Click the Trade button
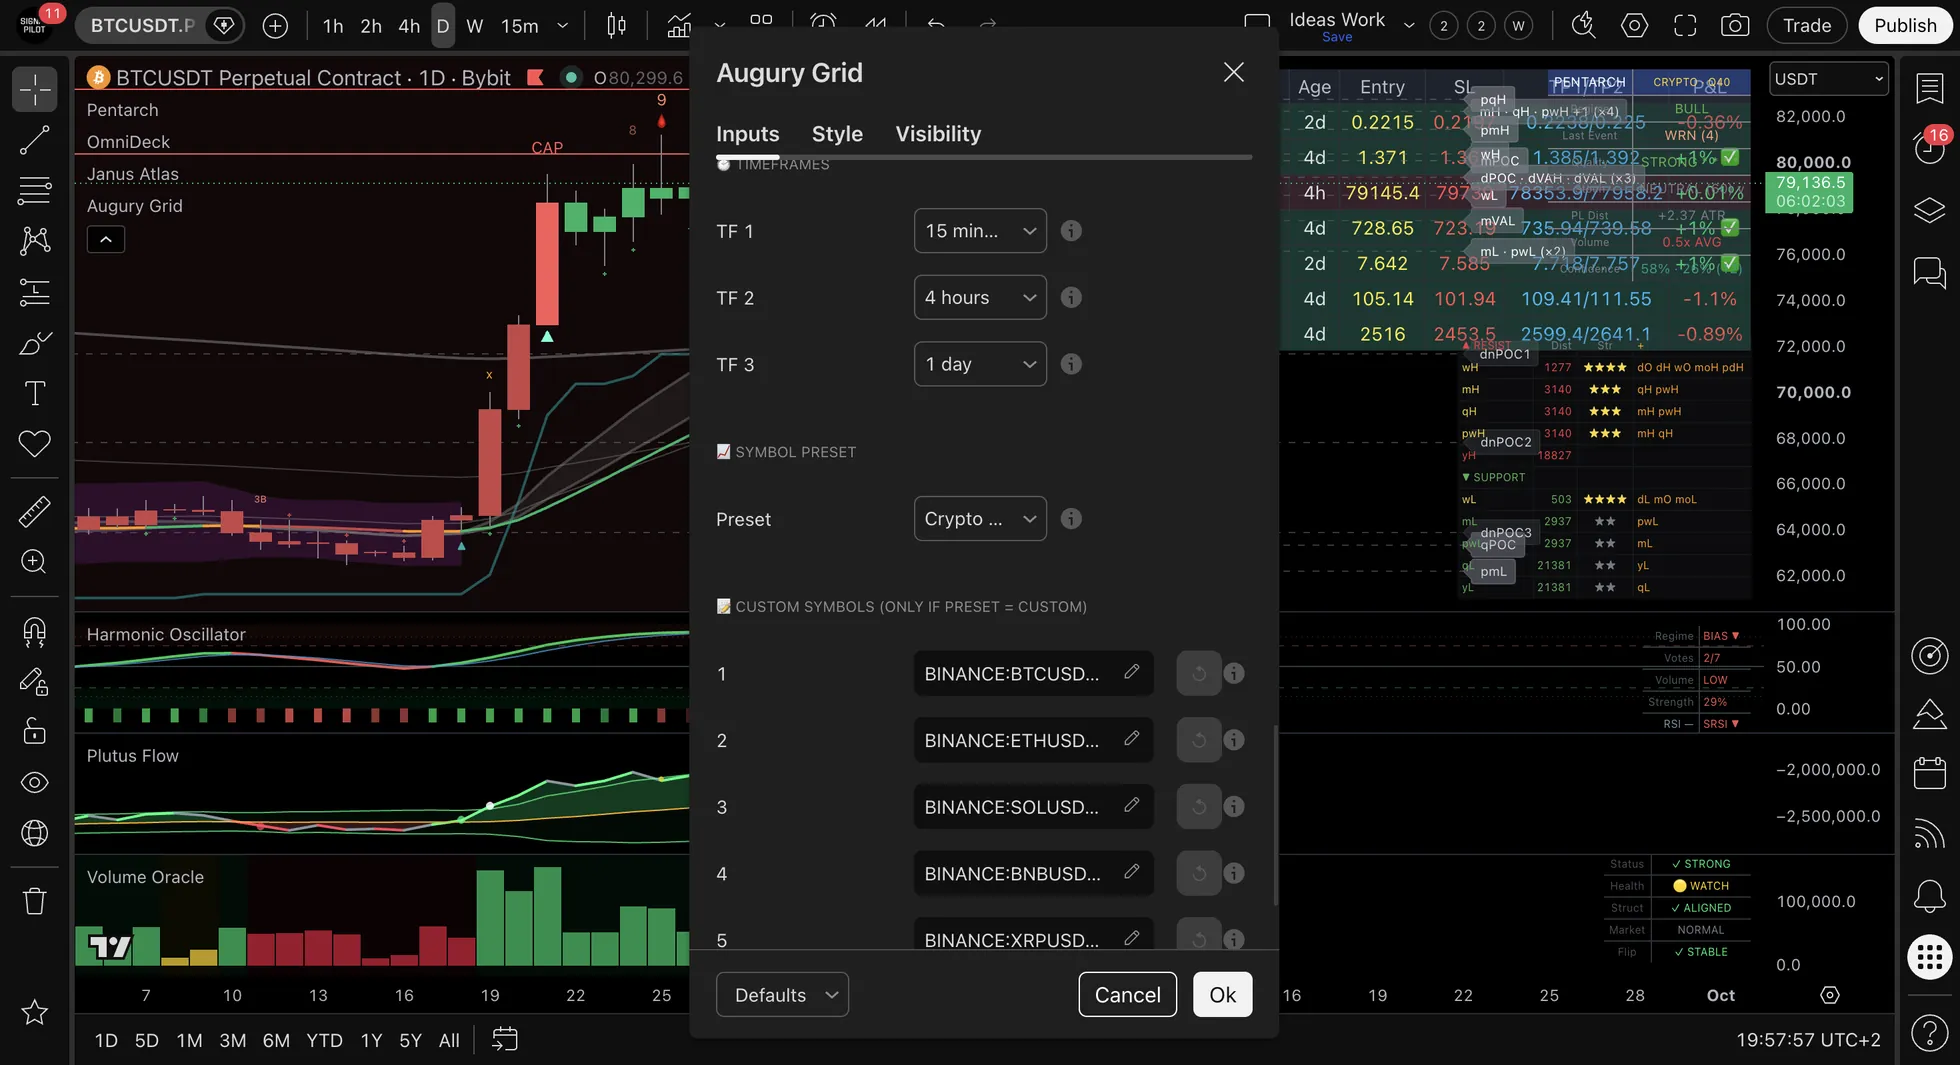The image size is (1960, 1065). 1807,26
